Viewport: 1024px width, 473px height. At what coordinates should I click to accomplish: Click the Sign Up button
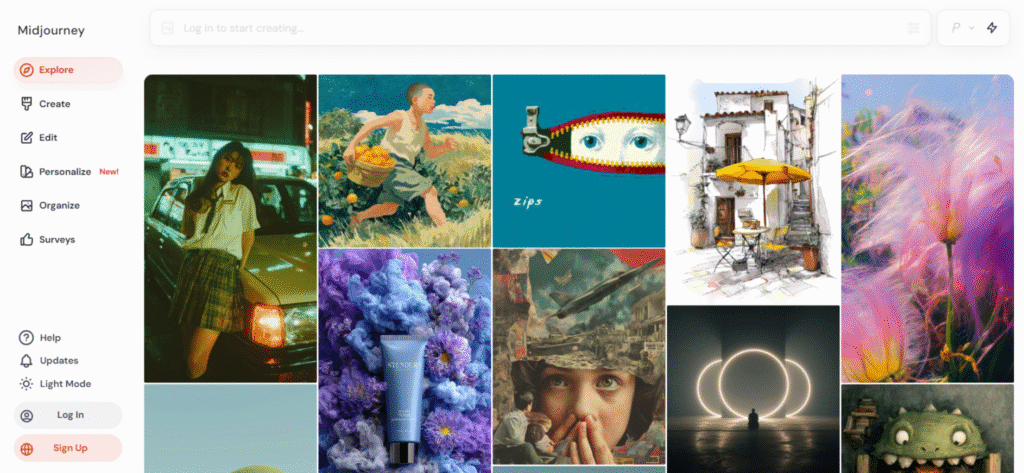(x=68, y=448)
